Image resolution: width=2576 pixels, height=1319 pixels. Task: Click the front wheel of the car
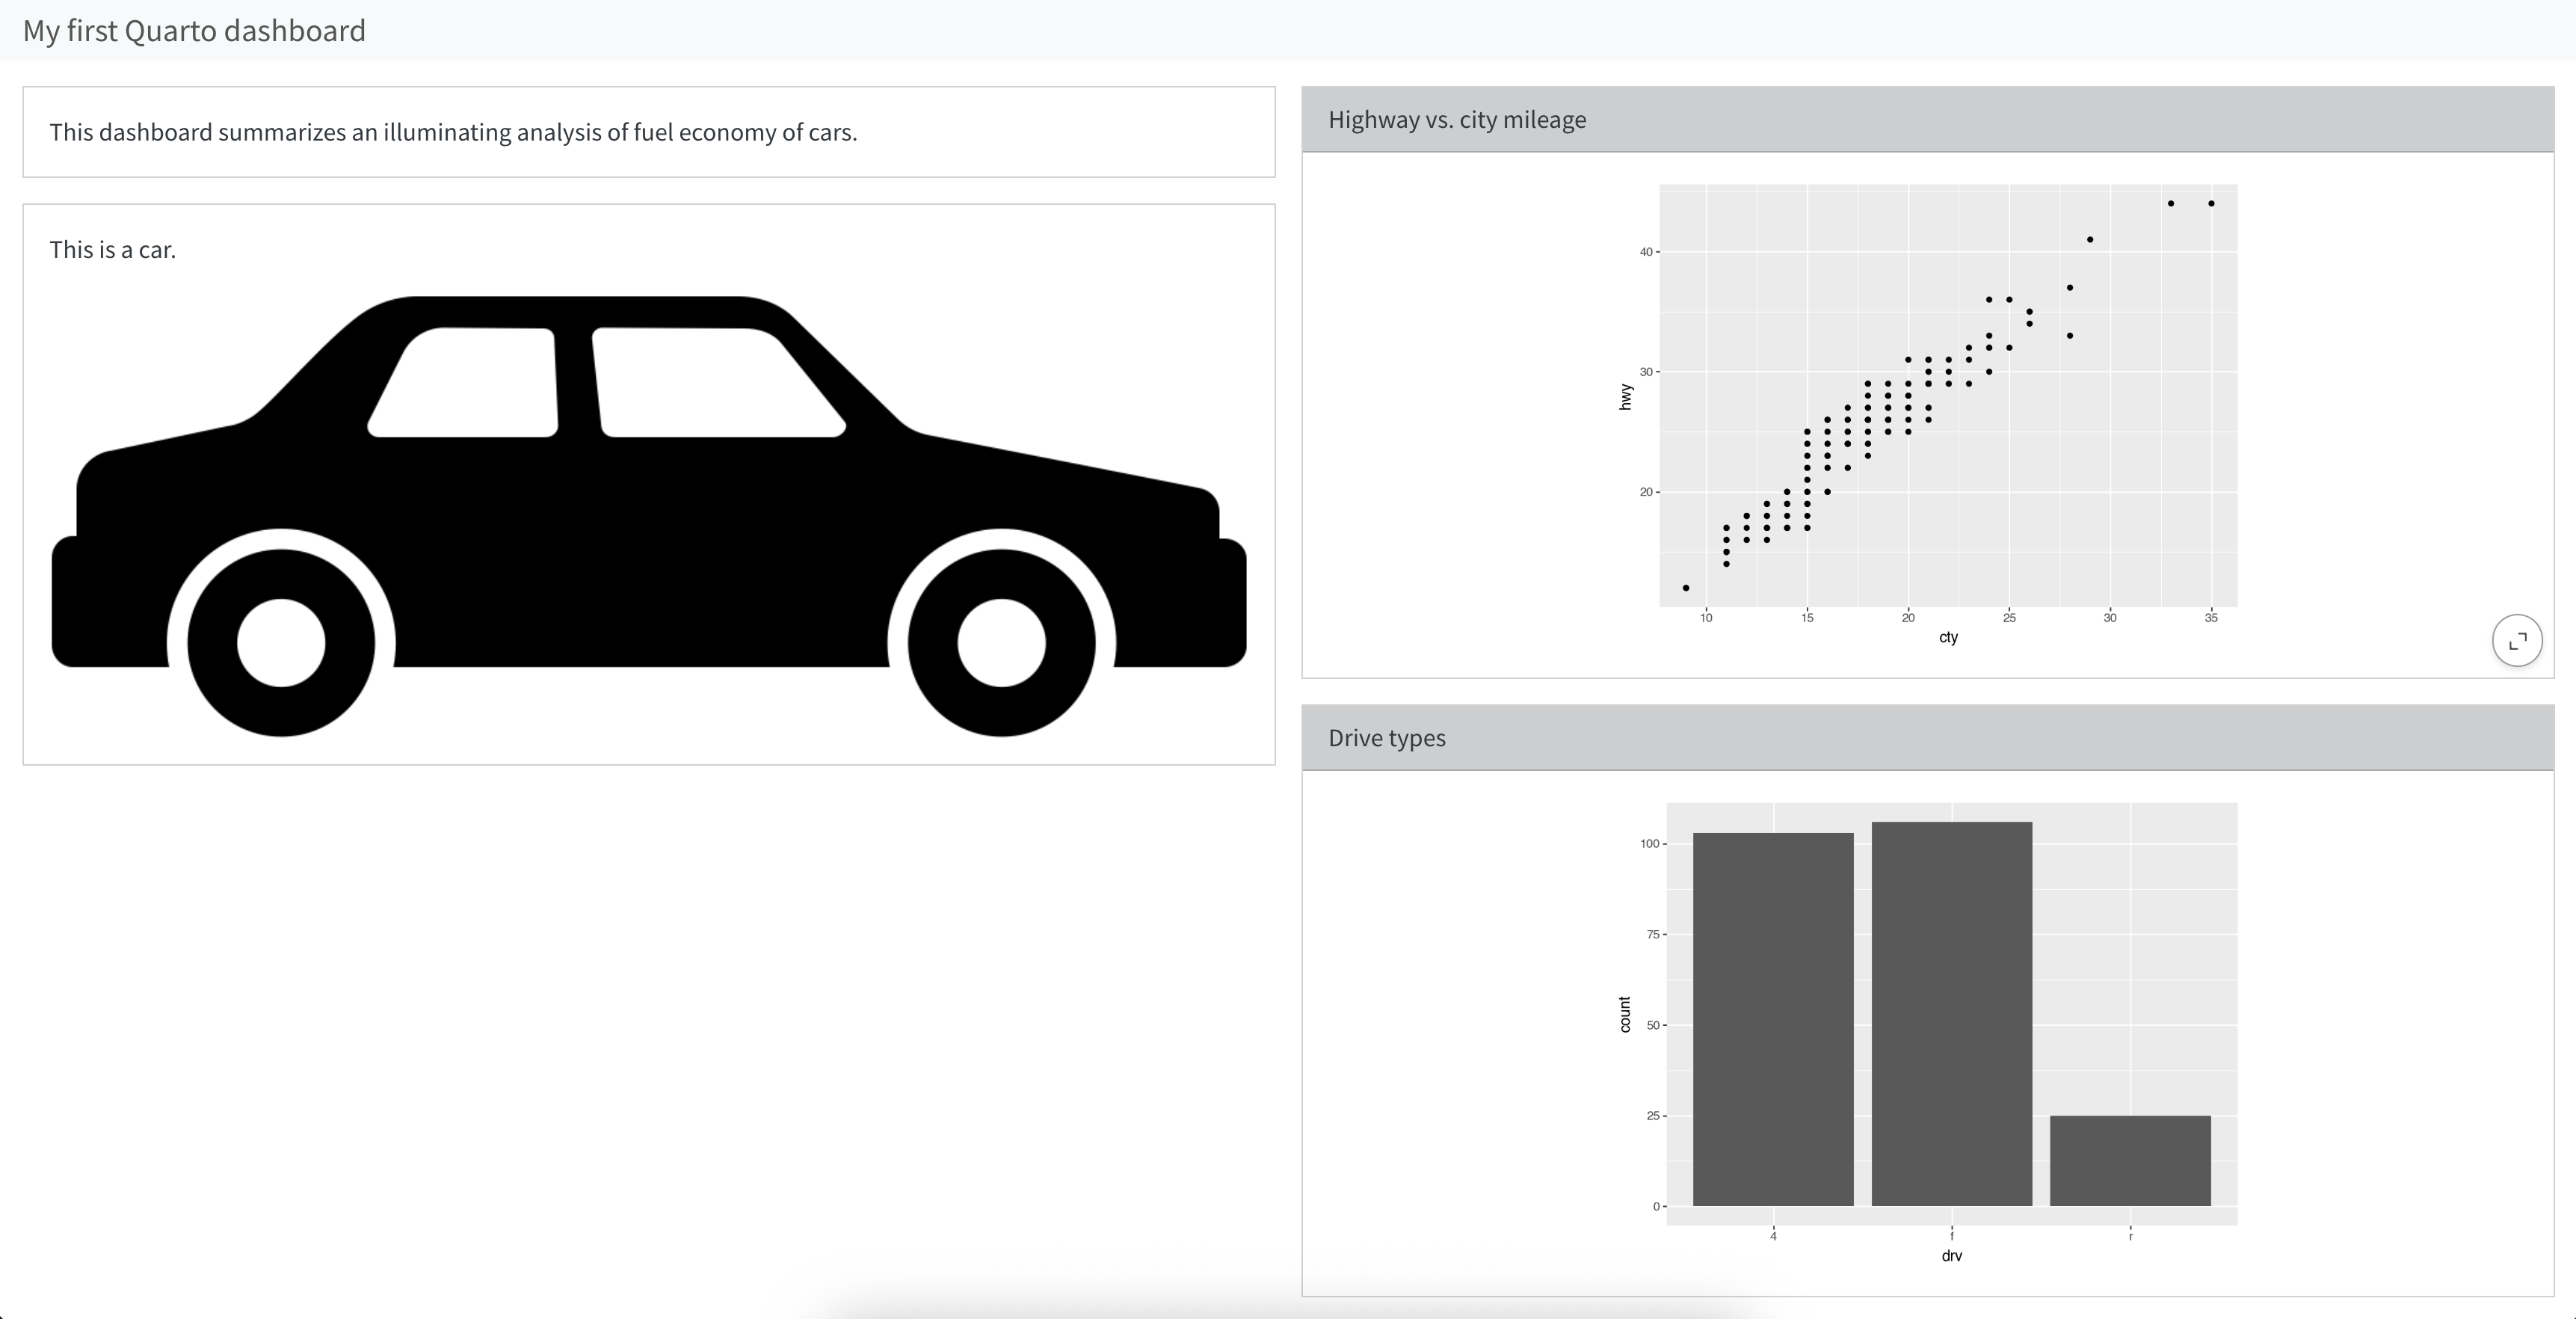[1001, 643]
